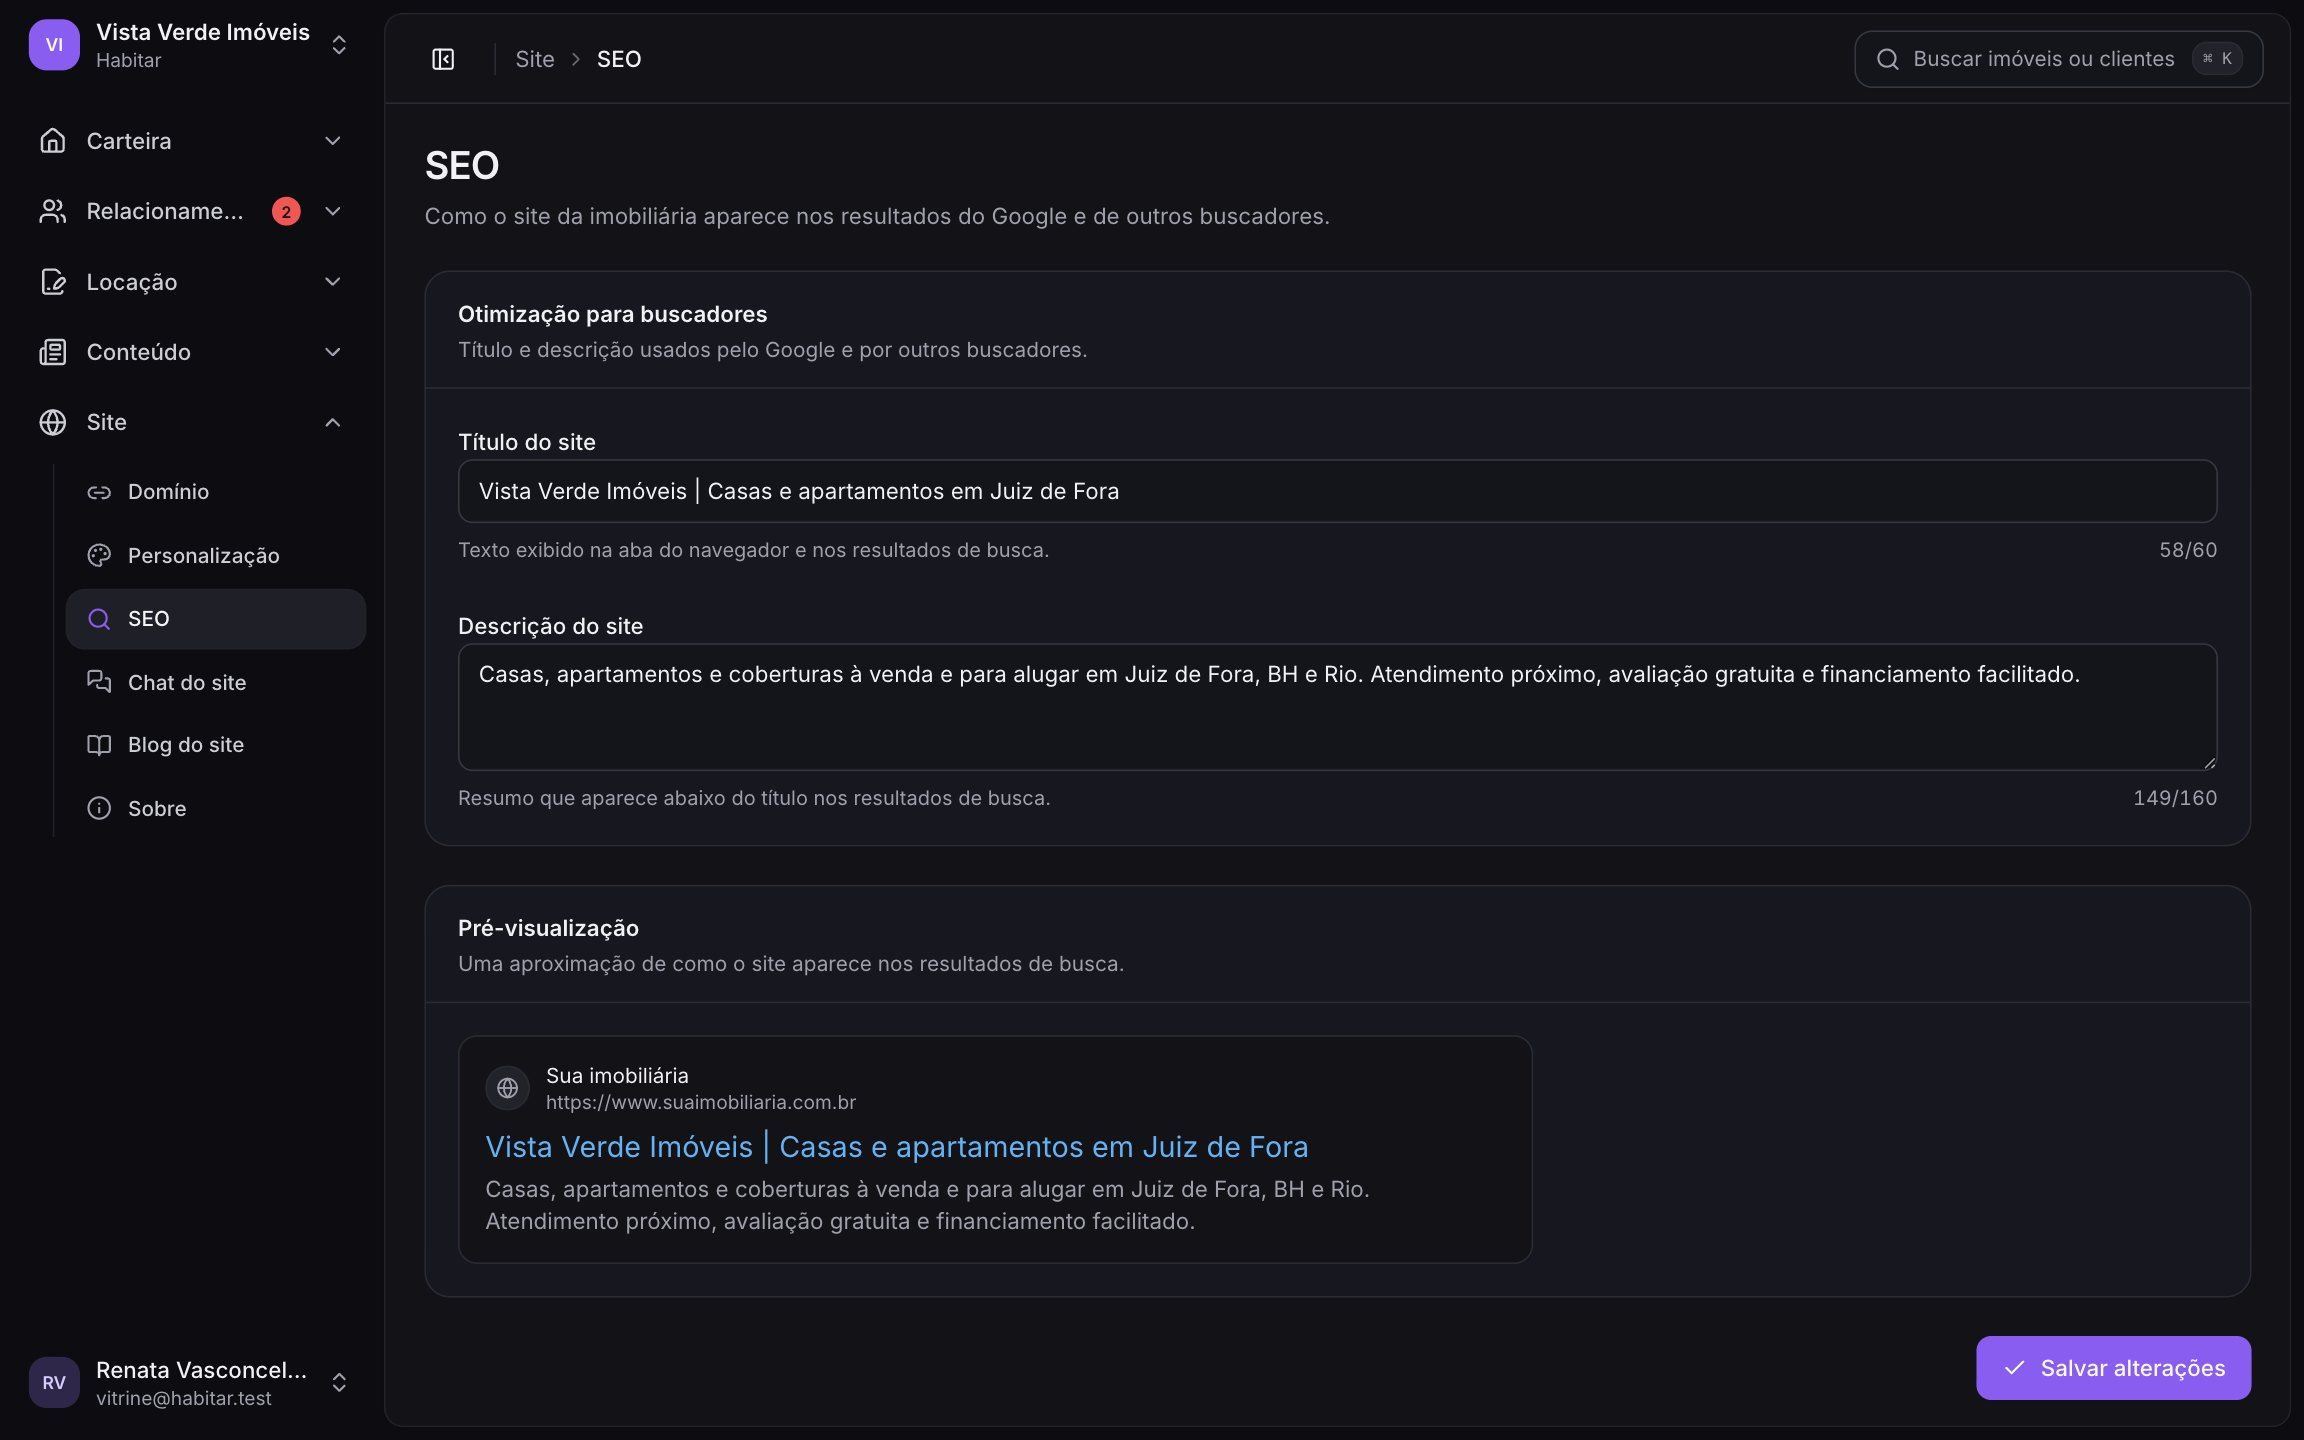Open the Domínio page
The width and height of the screenshot is (2304, 1440).
click(x=216, y=492)
